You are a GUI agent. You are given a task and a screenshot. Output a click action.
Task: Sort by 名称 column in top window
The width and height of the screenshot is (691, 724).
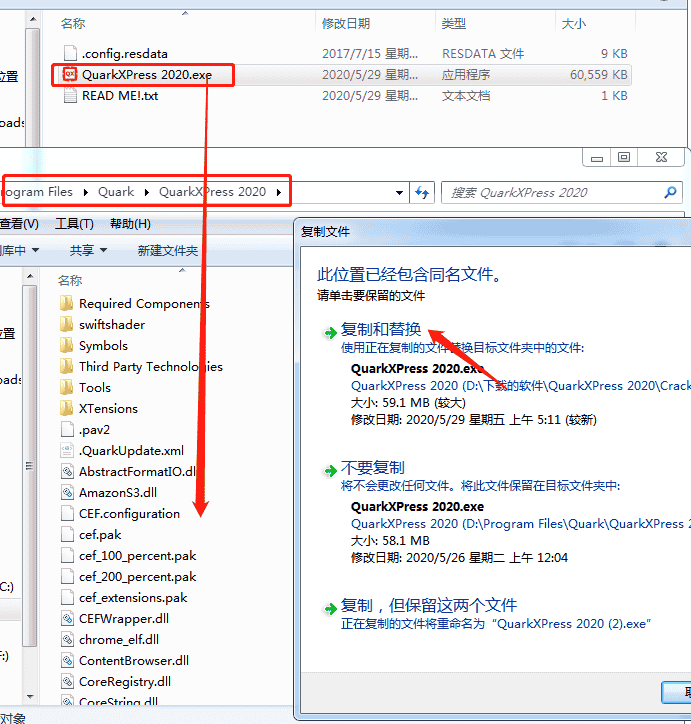click(x=73, y=23)
